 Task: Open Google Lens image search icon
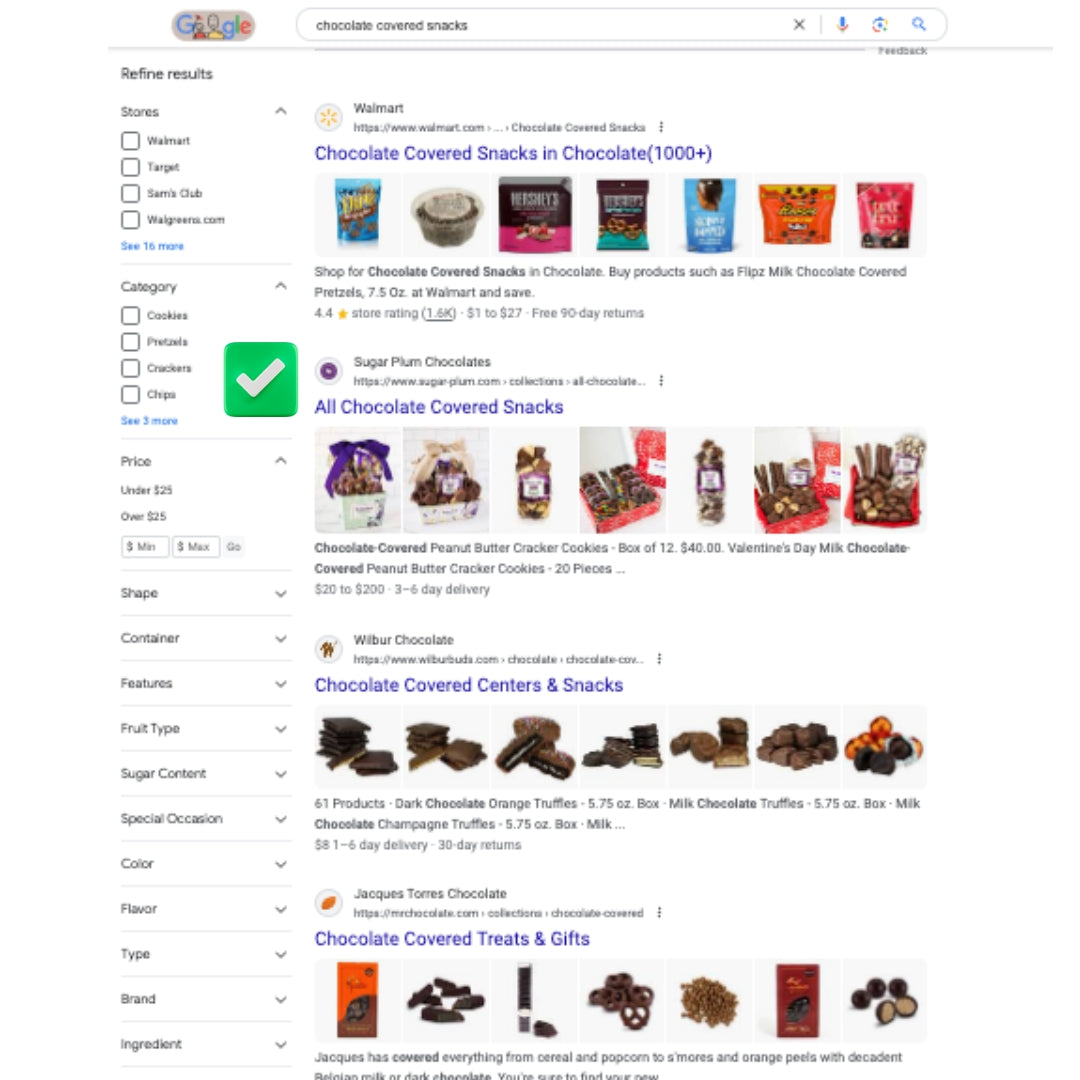tap(880, 25)
